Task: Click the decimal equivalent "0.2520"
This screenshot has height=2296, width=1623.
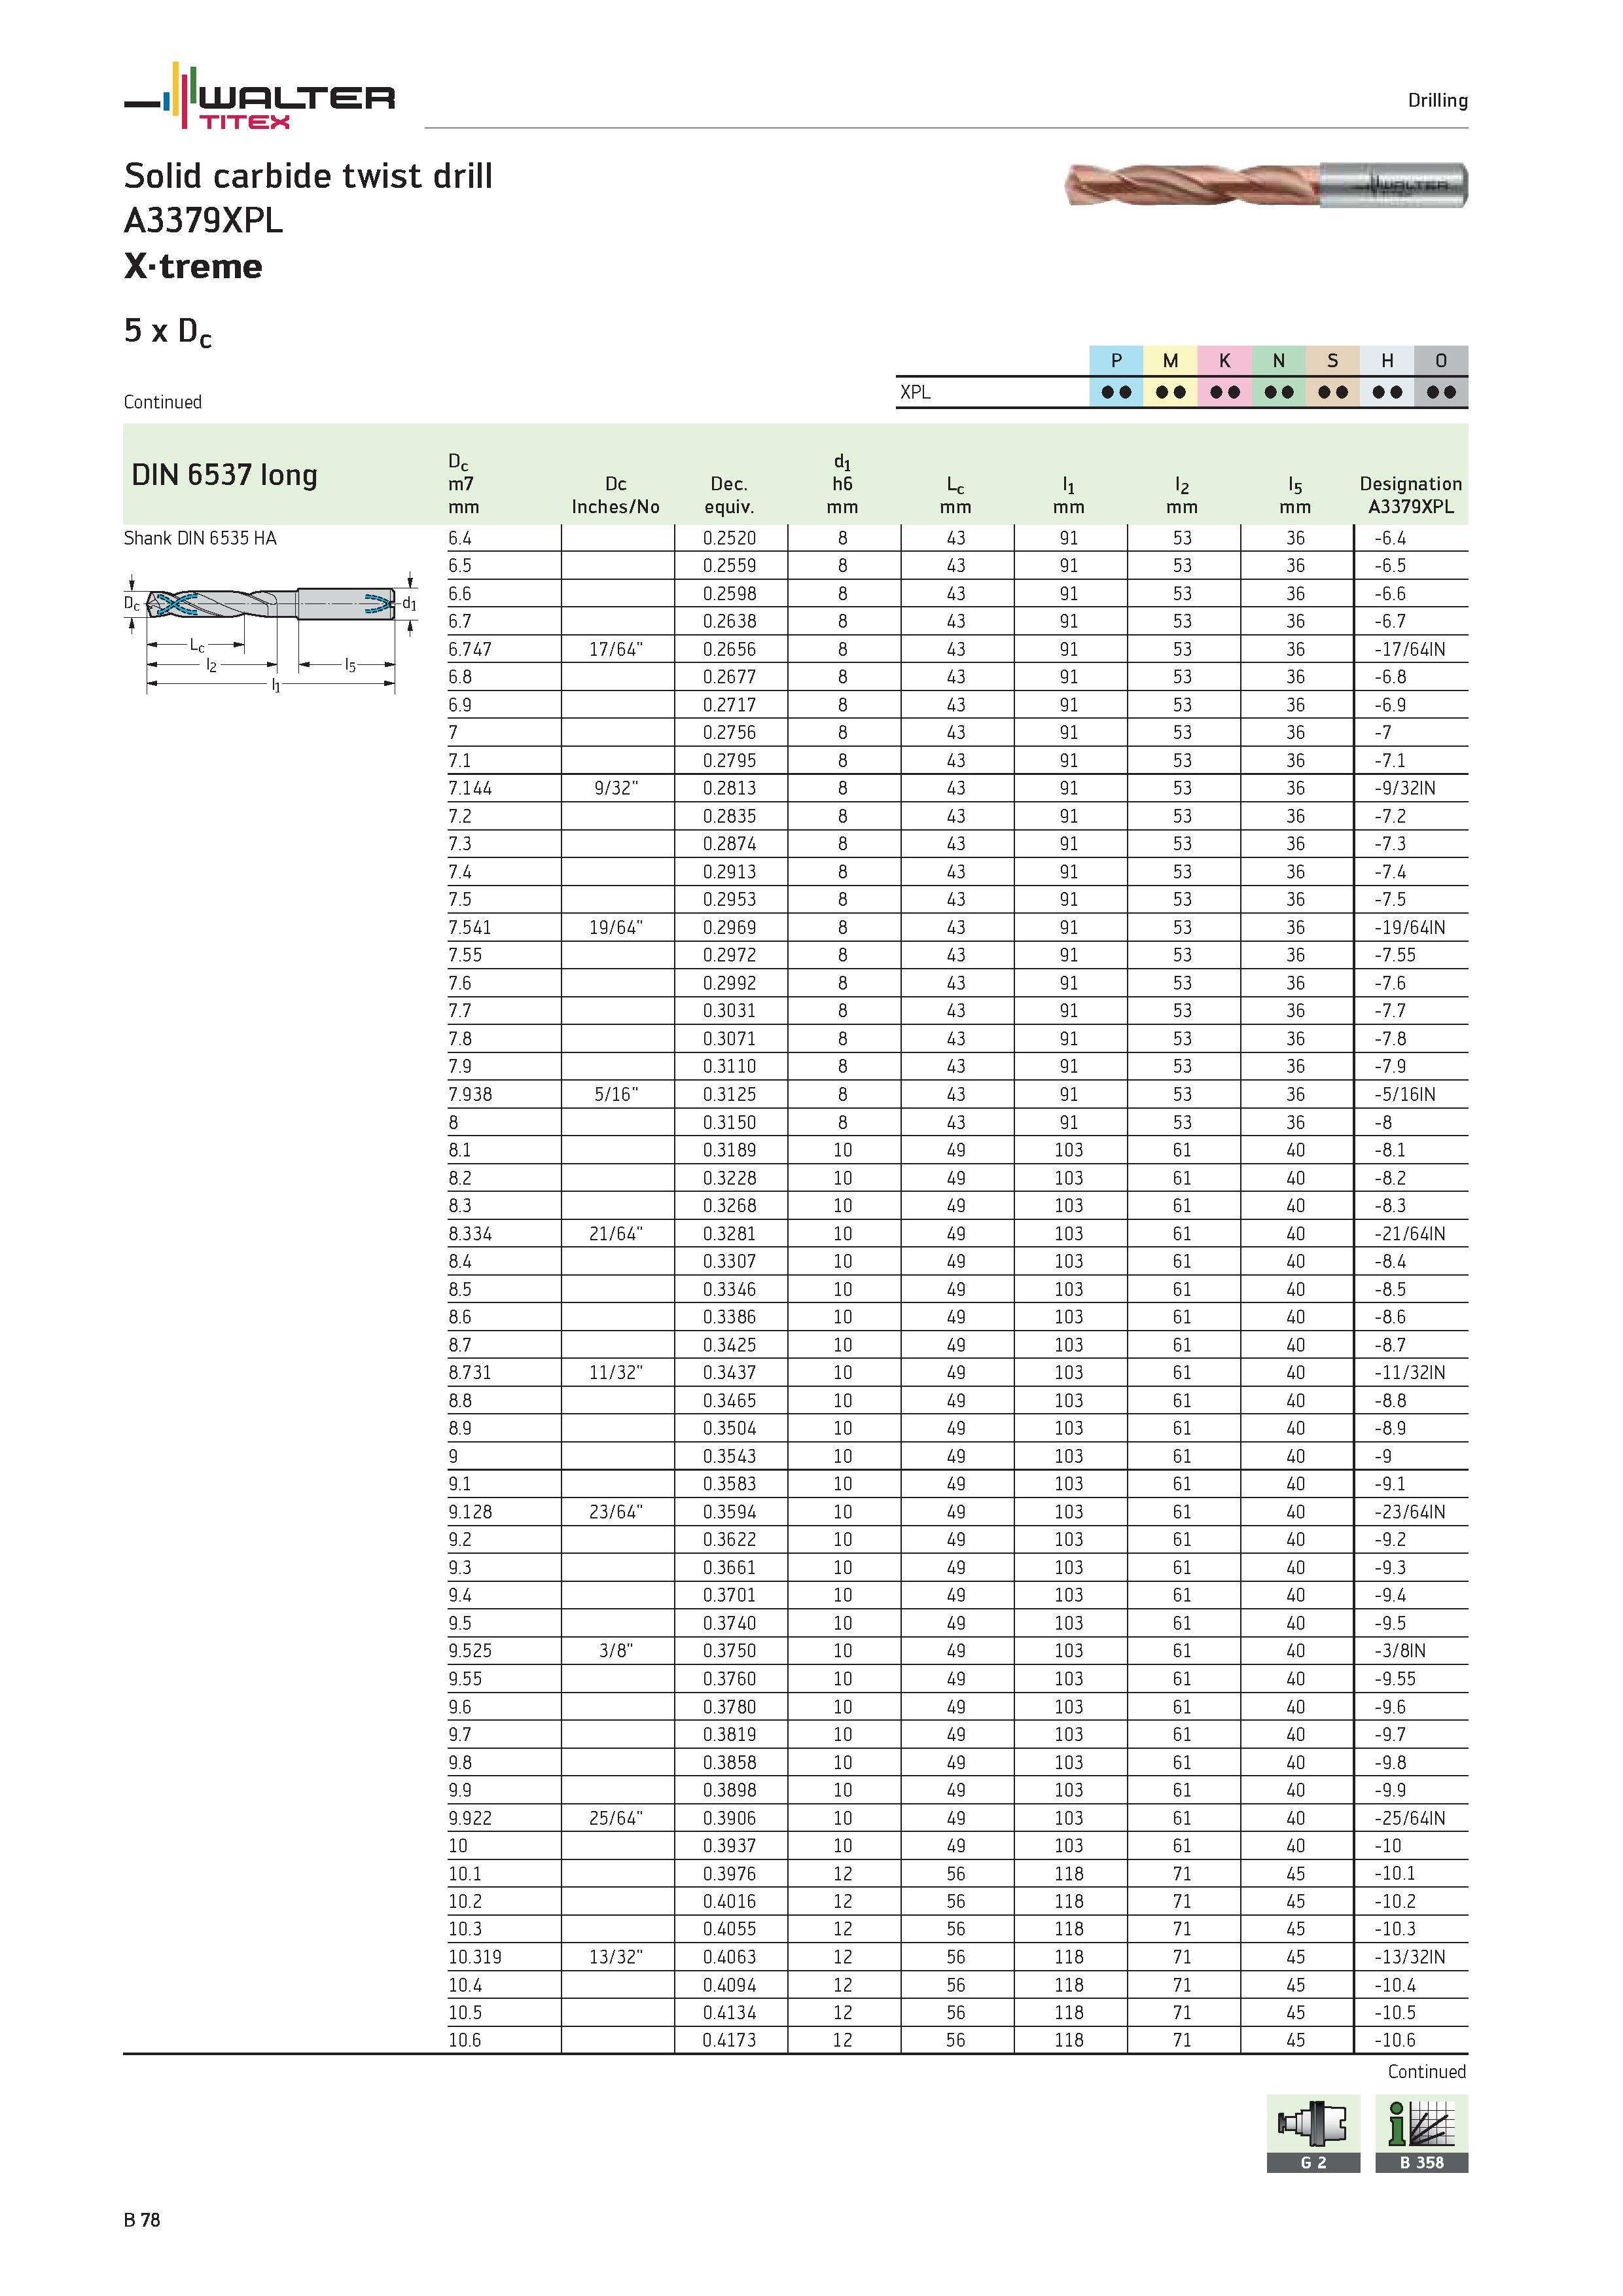Action: tap(729, 538)
